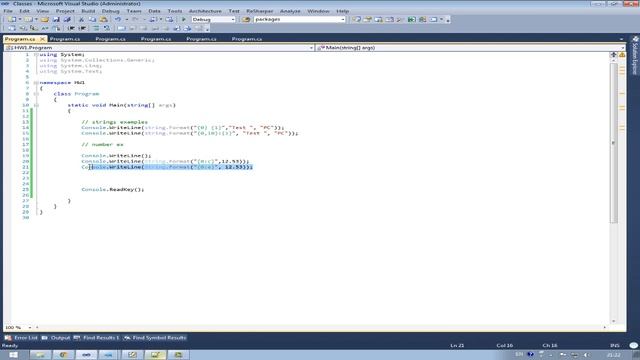Image resolution: width=640 pixels, height=360 pixels.
Task: Click the Find in Files icon next to packages box
Action: pos(246,19)
